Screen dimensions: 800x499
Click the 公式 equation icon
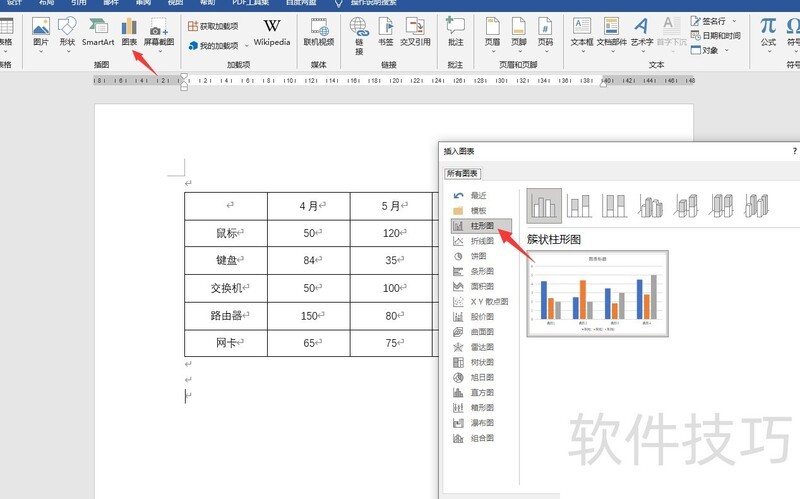click(767, 32)
